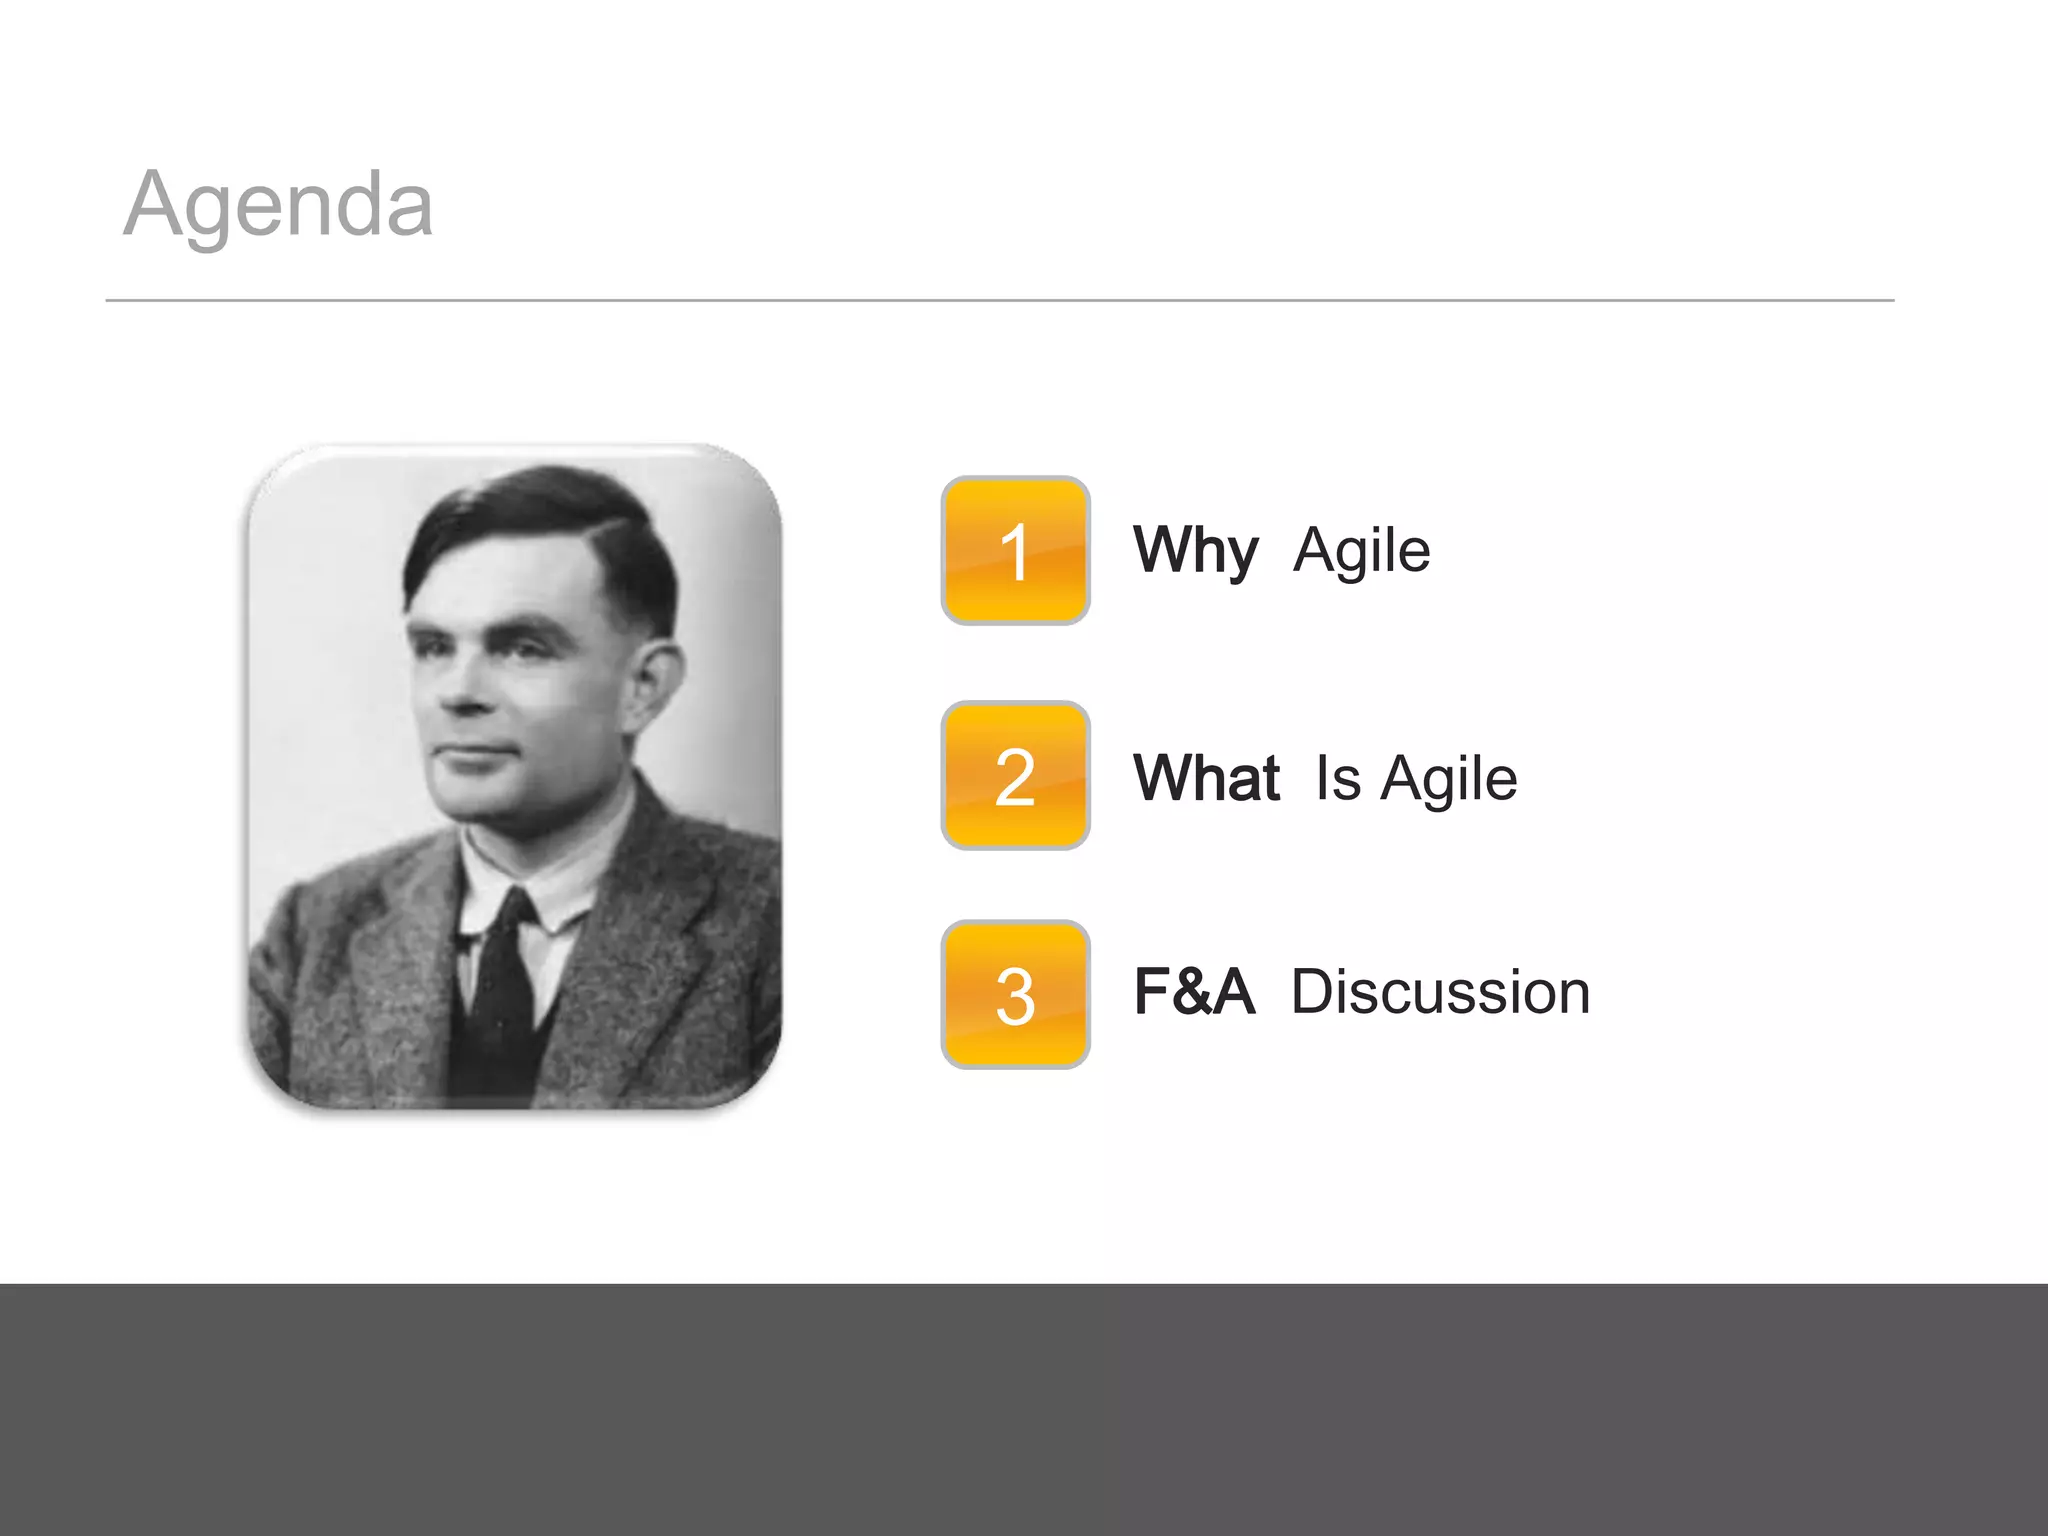Viewport: 2048px width, 1536px height.
Task: Click the orange number 1 badge
Action: point(1015,551)
